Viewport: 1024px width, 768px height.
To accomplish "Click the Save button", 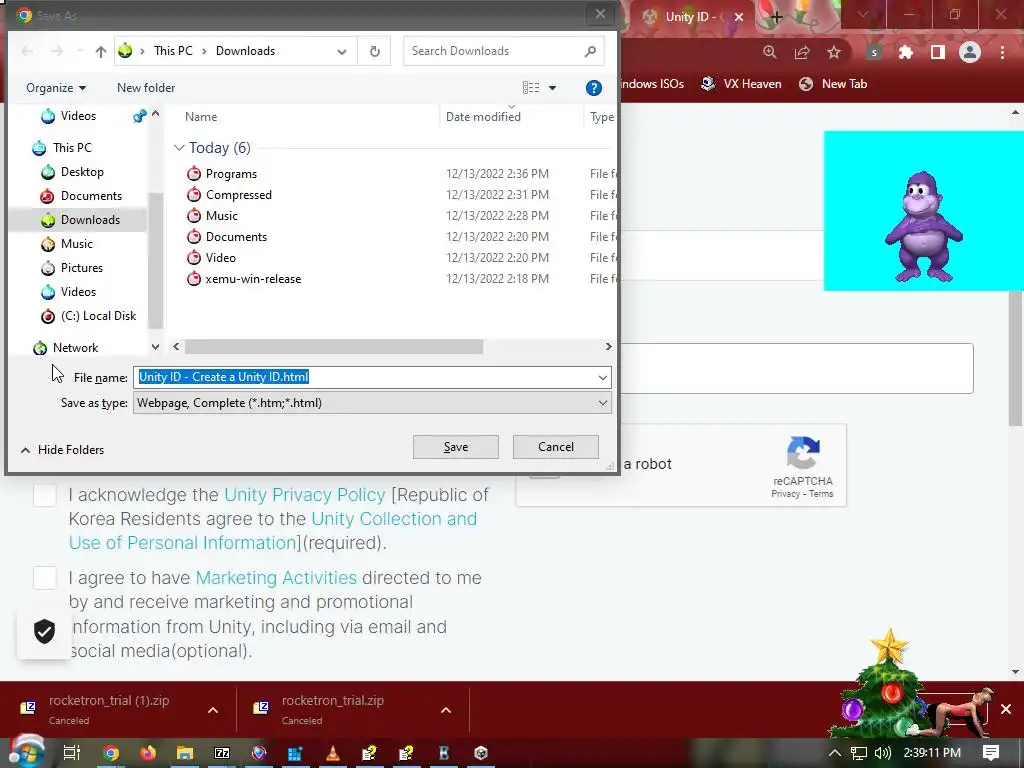I will [x=456, y=447].
